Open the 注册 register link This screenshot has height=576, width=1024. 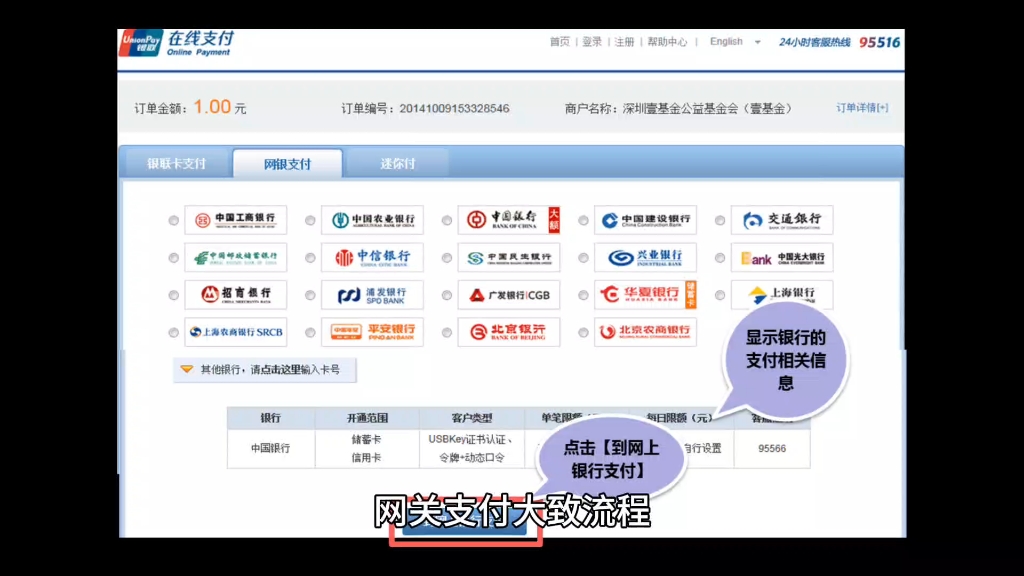point(624,42)
